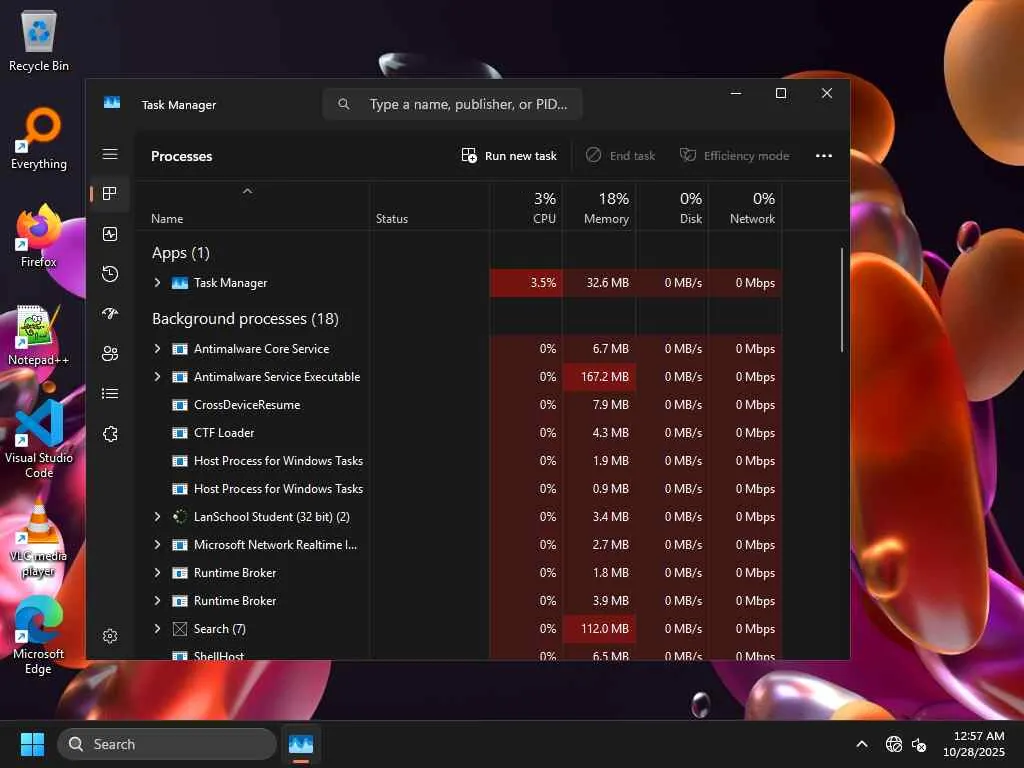Open Task Manager settings gear
Image resolution: width=1024 pixels, height=768 pixels.
(x=110, y=636)
